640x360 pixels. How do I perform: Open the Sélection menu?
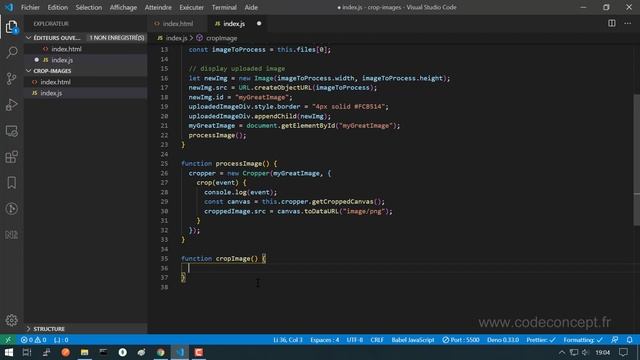89,7
